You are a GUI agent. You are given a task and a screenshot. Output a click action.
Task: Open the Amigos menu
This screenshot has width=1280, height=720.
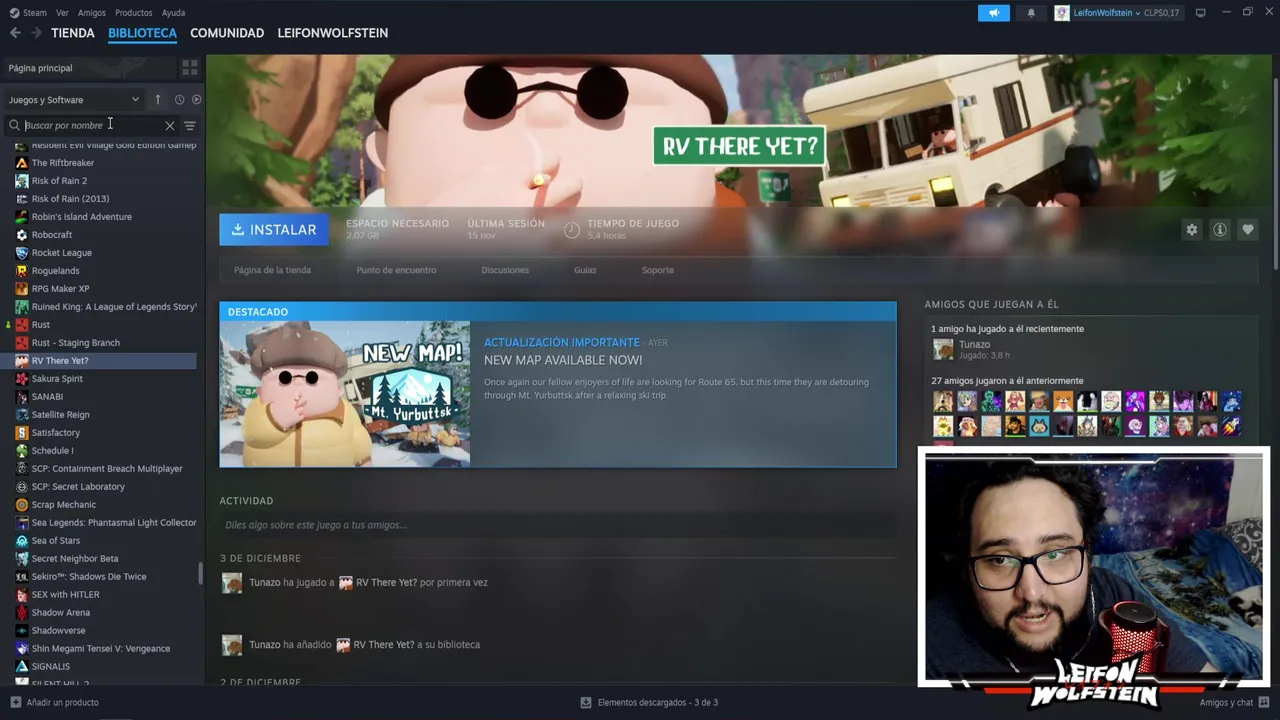click(92, 13)
